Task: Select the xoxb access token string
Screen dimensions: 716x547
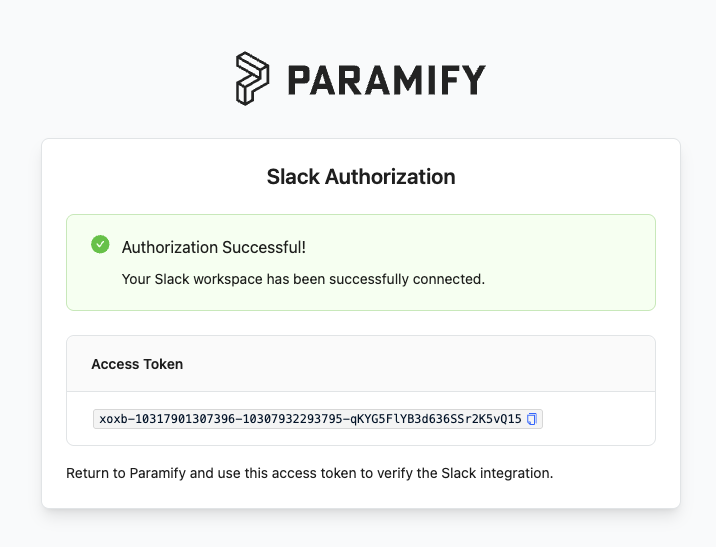Action: coord(310,419)
